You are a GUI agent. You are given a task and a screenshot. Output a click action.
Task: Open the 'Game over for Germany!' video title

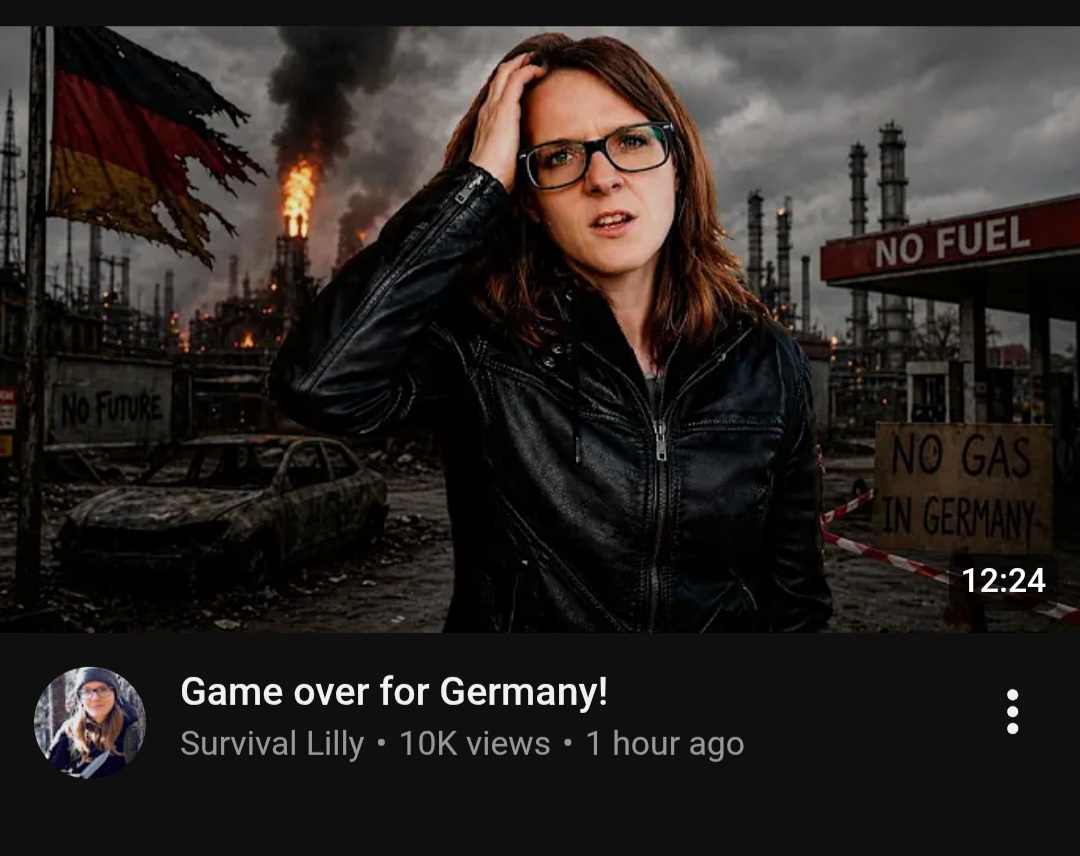[x=394, y=691]
